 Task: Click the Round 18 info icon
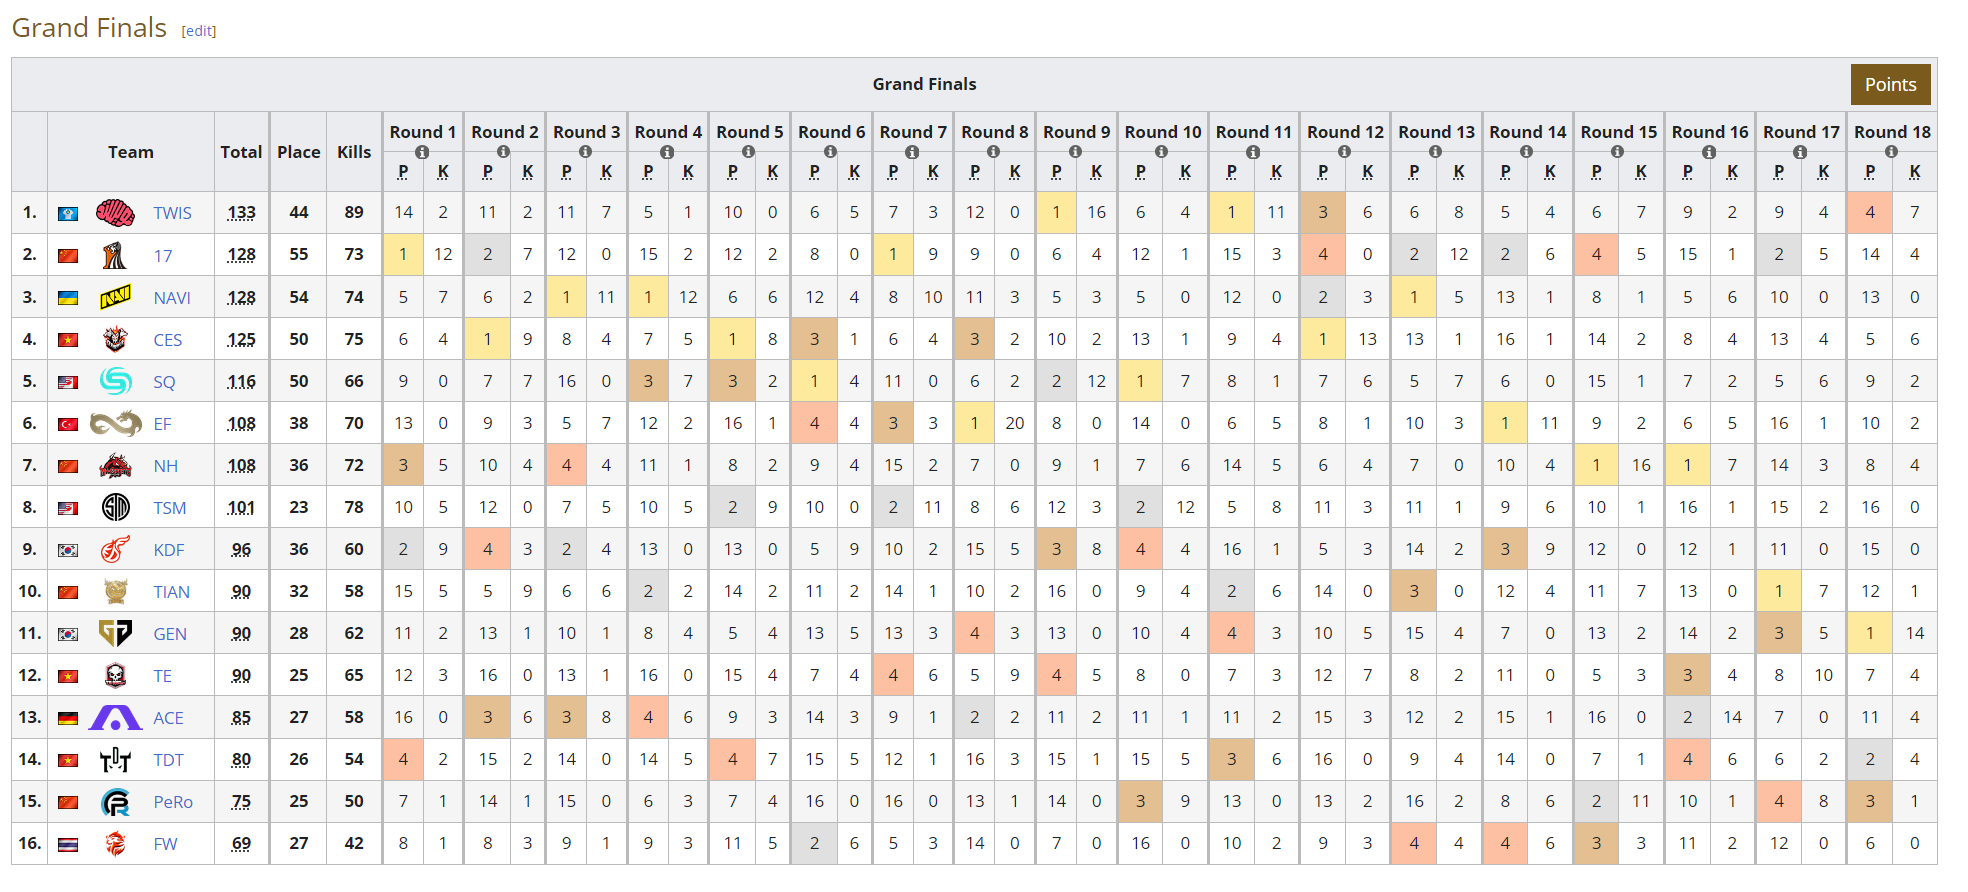point(1891,152)
